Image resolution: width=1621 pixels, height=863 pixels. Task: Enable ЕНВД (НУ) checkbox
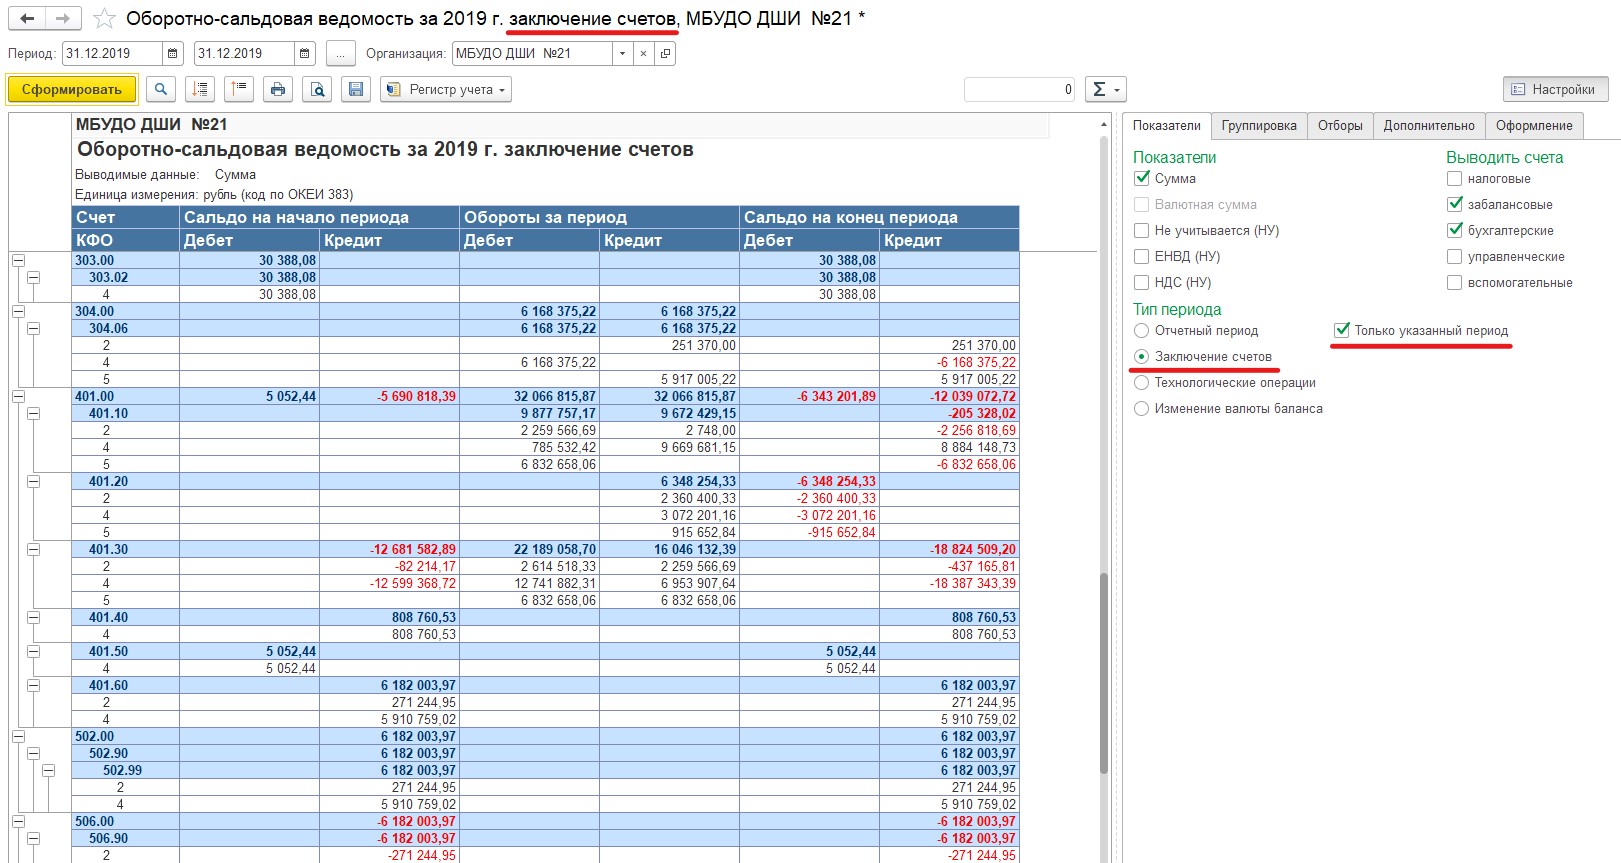[1142, 256]
